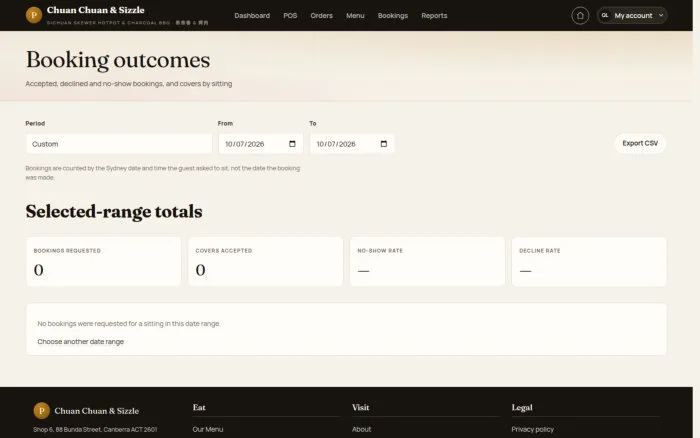Select the Covers Accepted stat card
Image resolution: width=700 pixels, height=438 pixels.
266,262
